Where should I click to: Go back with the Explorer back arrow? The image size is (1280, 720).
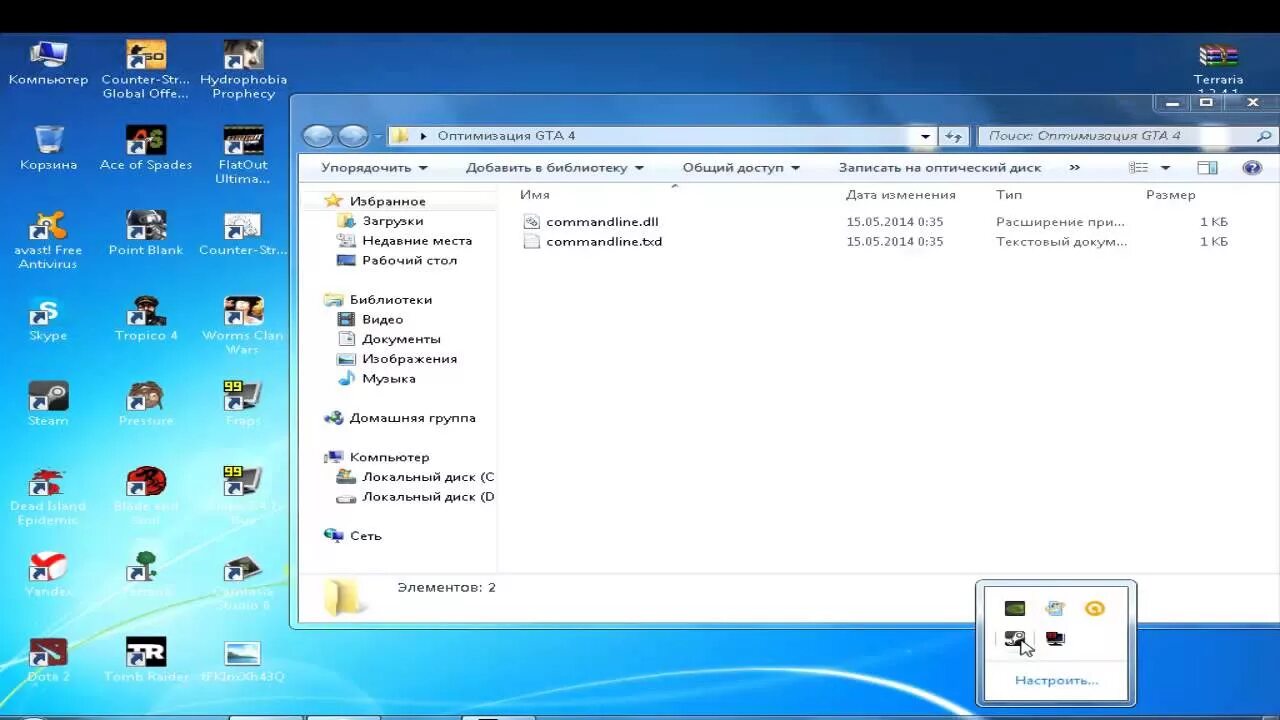(318, 136)
